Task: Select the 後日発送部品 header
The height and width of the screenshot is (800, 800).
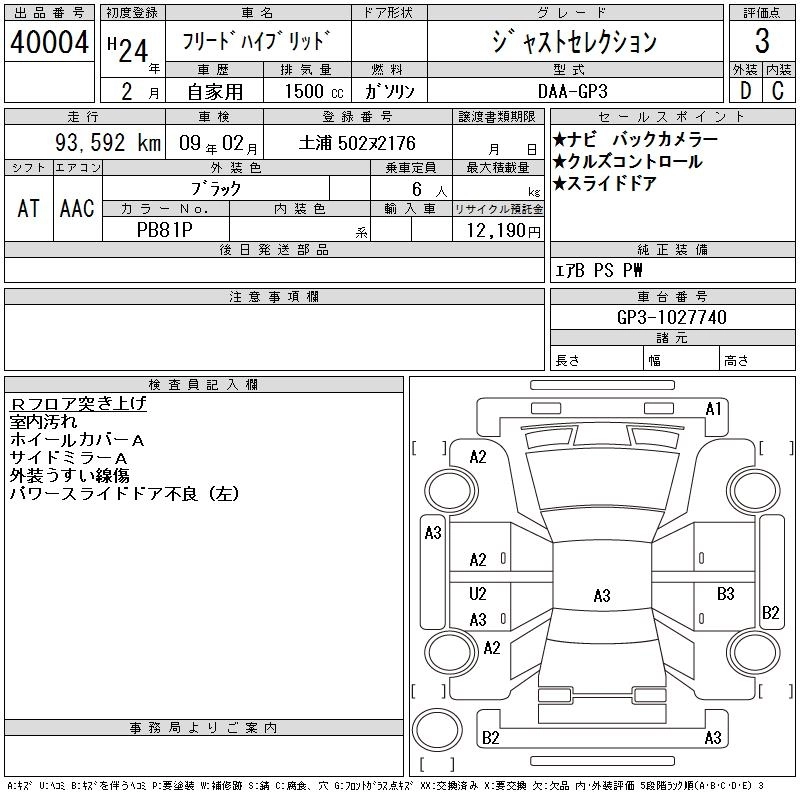Action: point(274,249)
